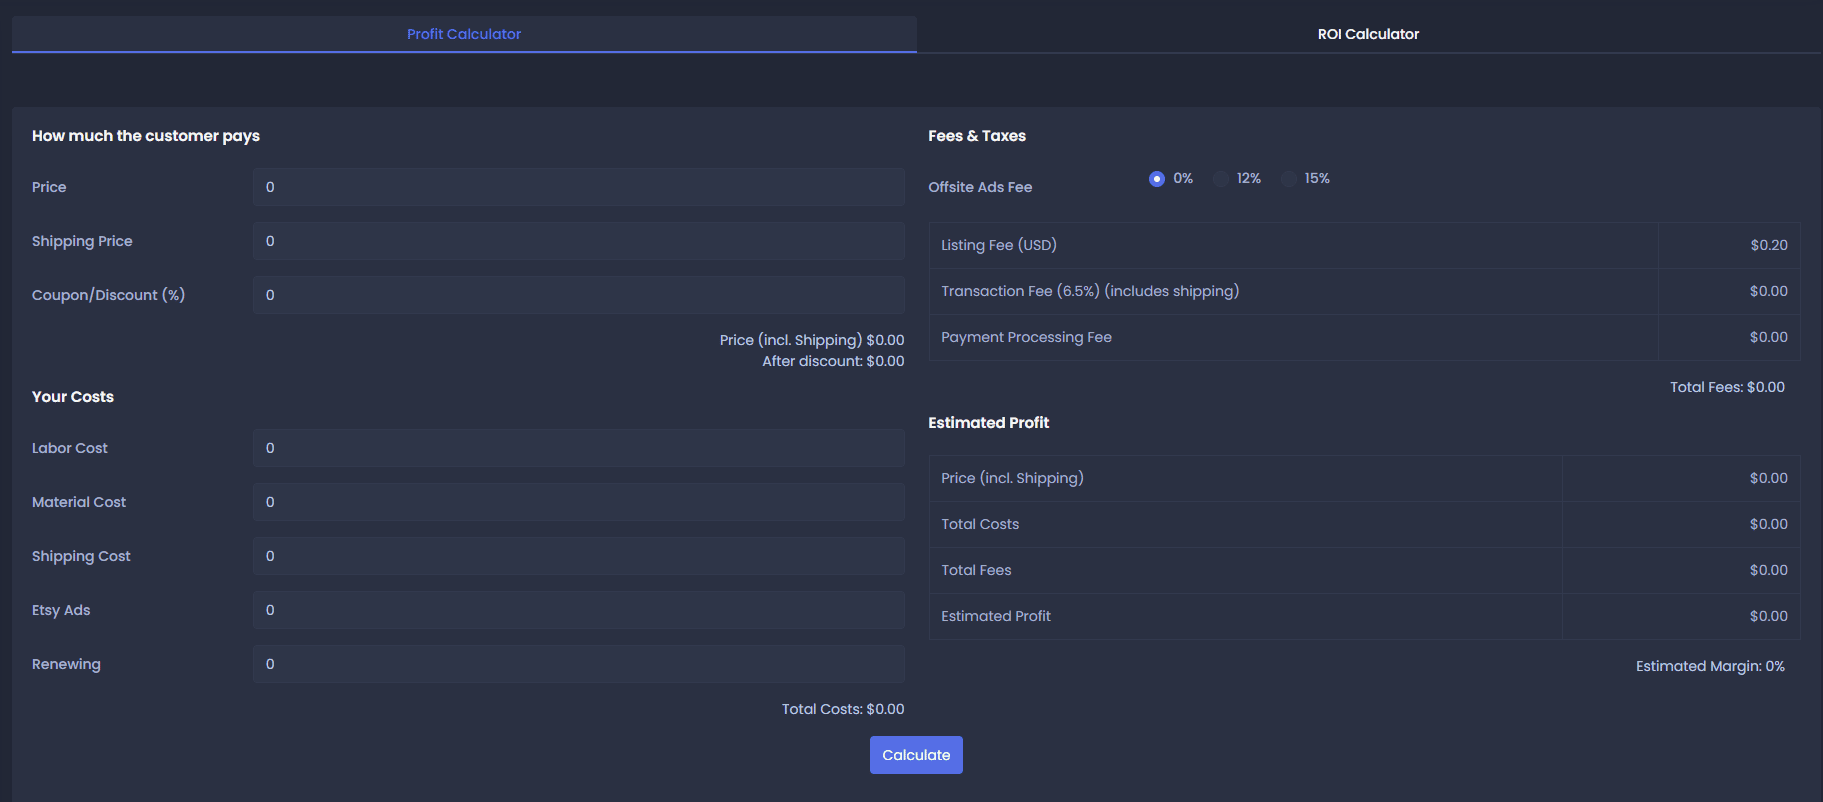
Task: Click the Estimated Profit table row label
Action: click(x=996, y=616)
